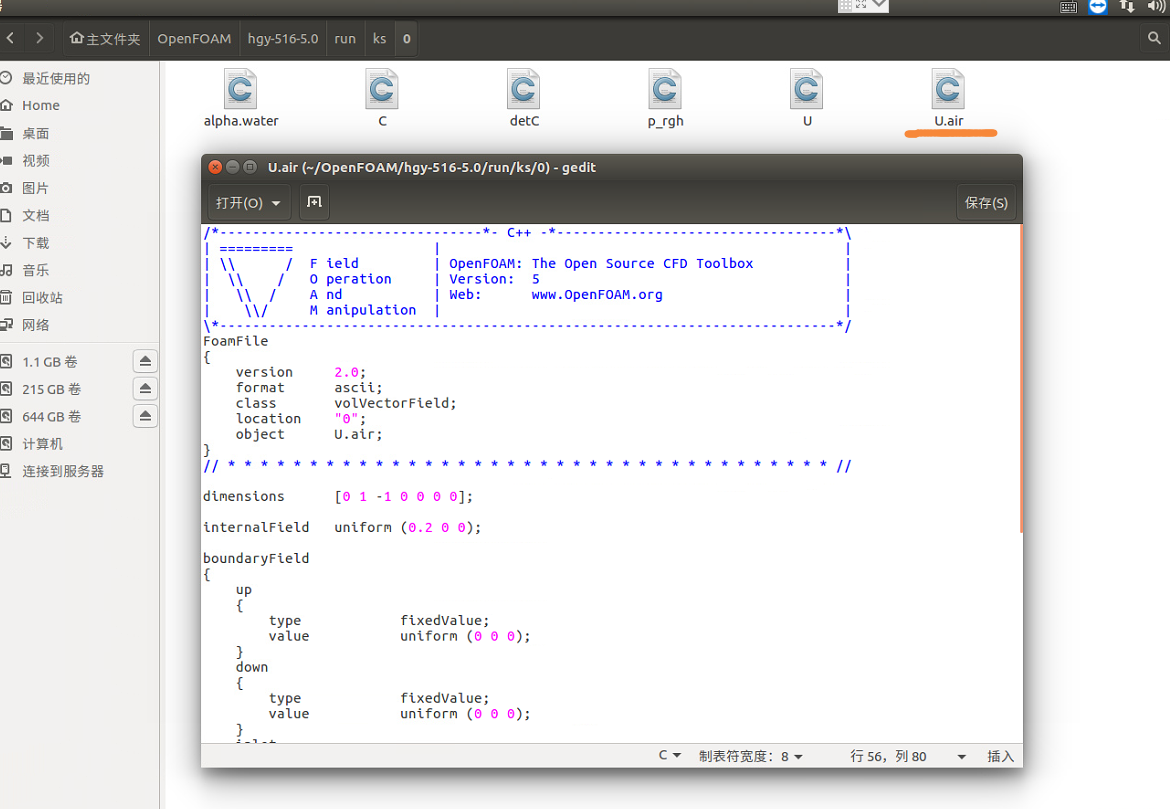Screen dimensions: 1170x809
Task: Click the gedit Save 保存(S) button
Action: 986,203
